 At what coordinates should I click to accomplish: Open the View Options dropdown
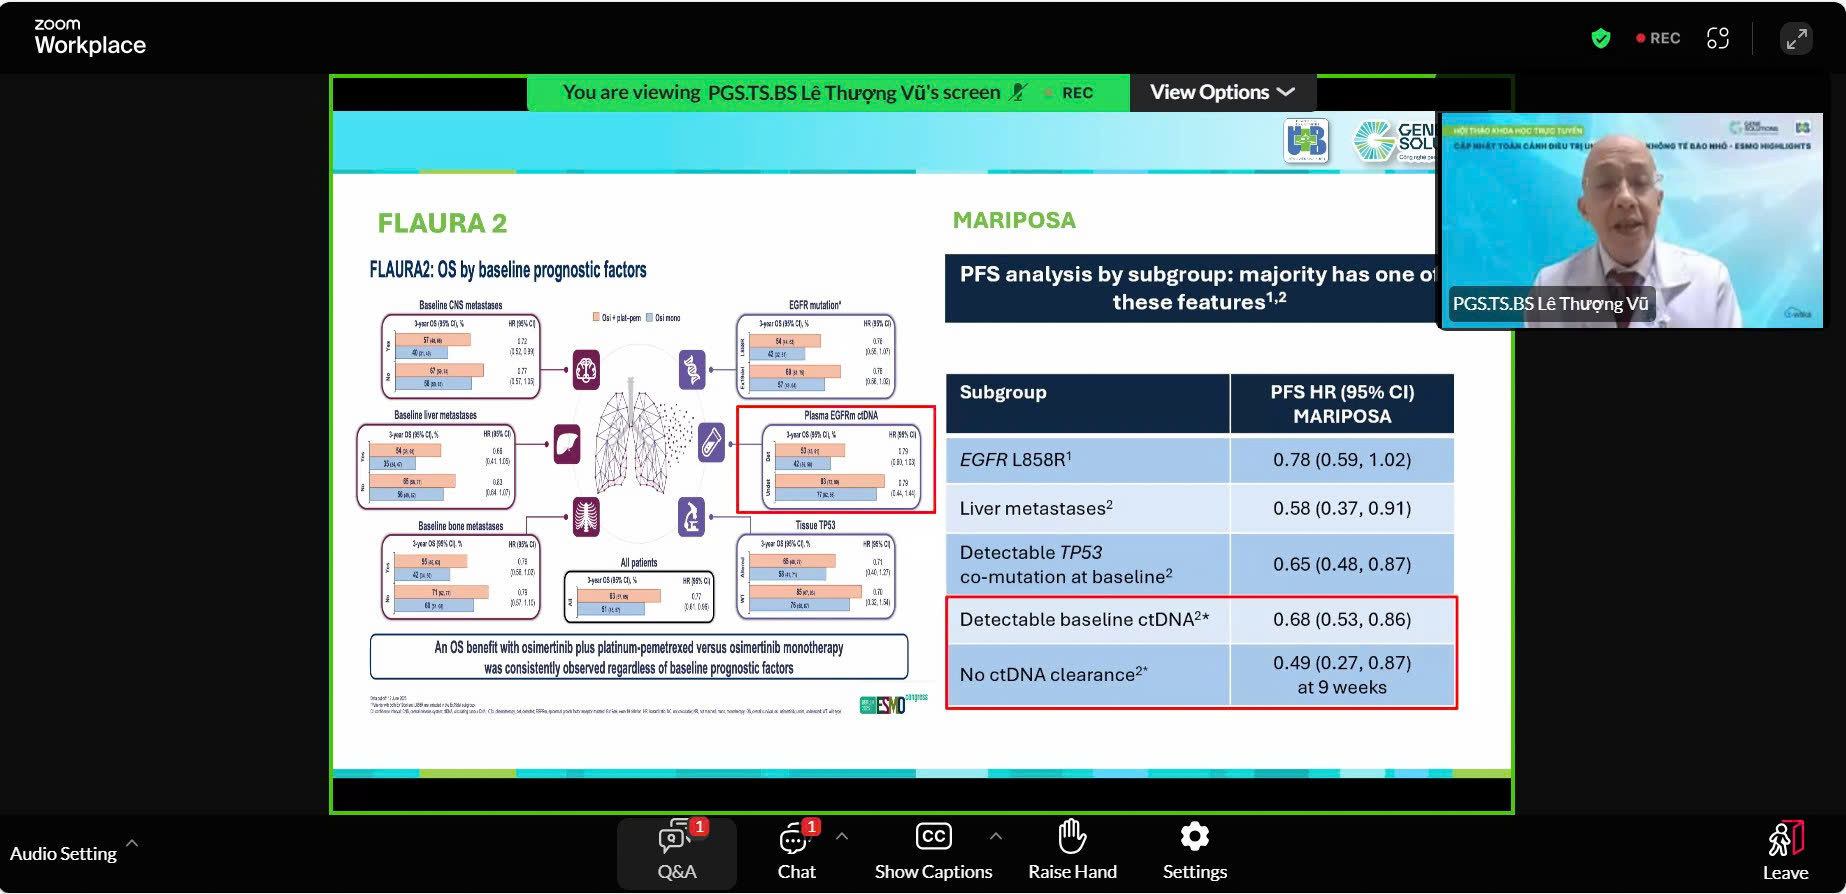(x=1222, y=92)
